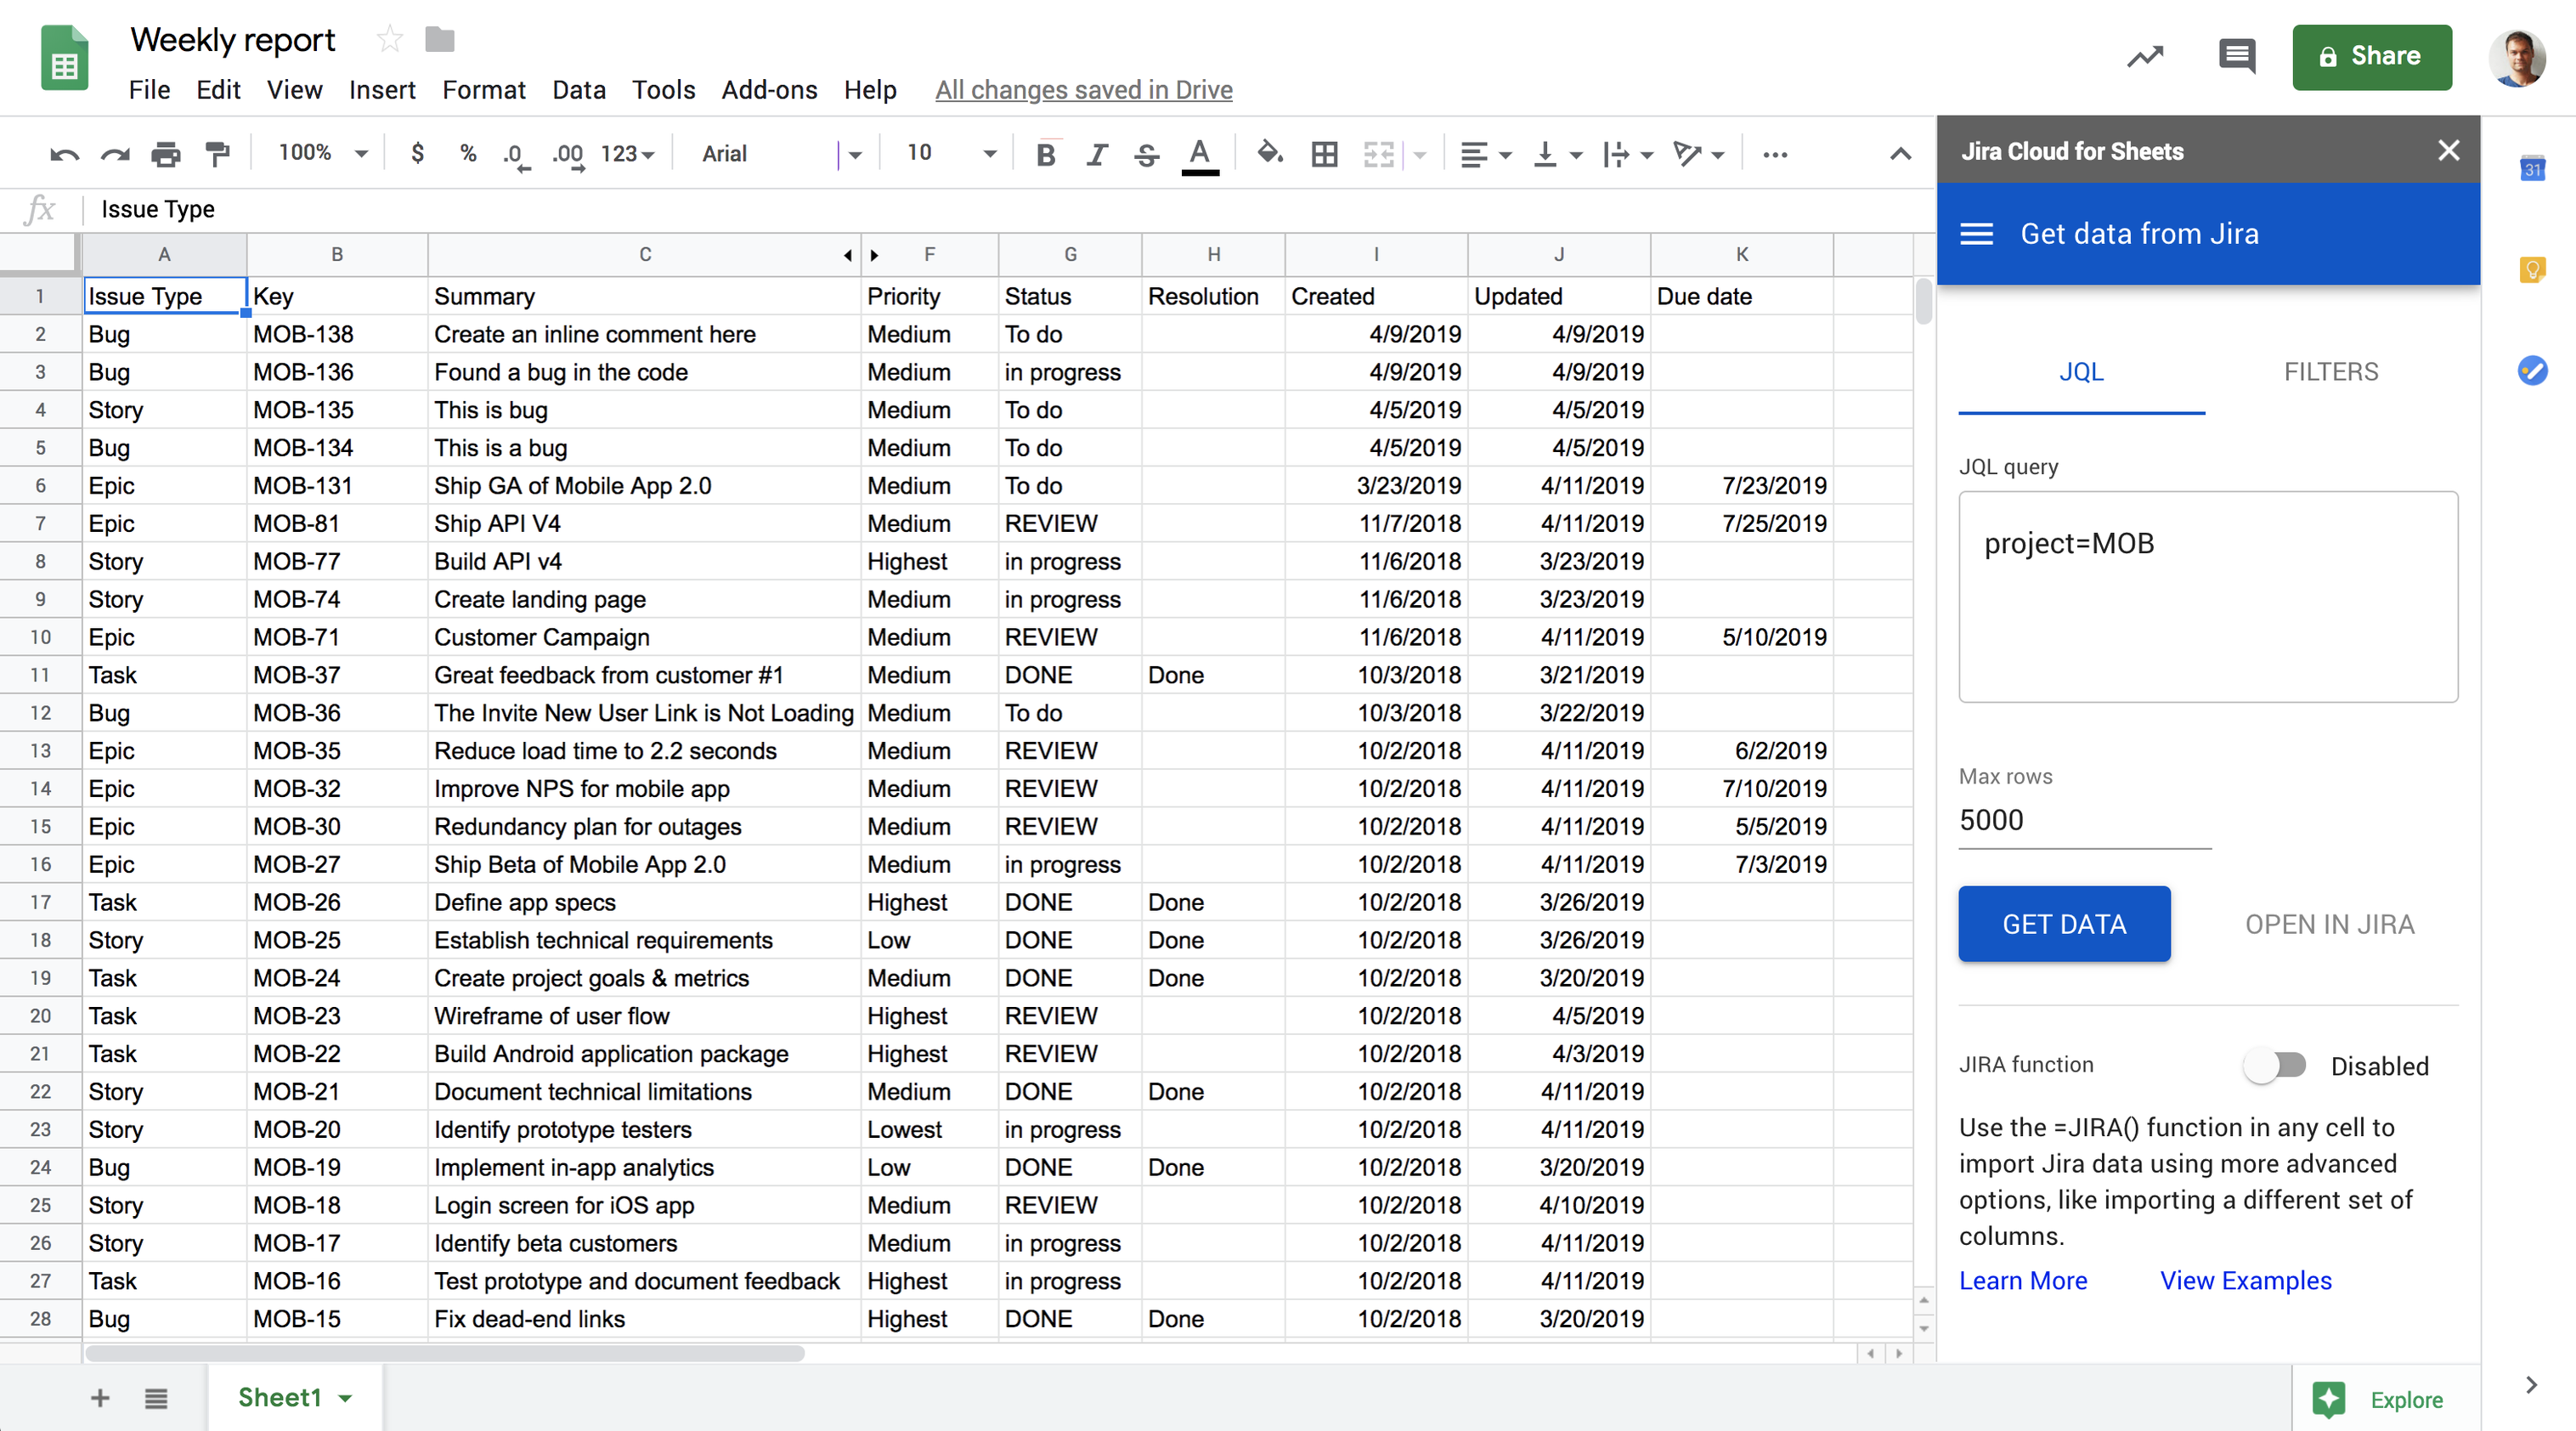The image size is (2576, 1431).
Task: Toggle bold formatting
Action: pos(1045,153)
